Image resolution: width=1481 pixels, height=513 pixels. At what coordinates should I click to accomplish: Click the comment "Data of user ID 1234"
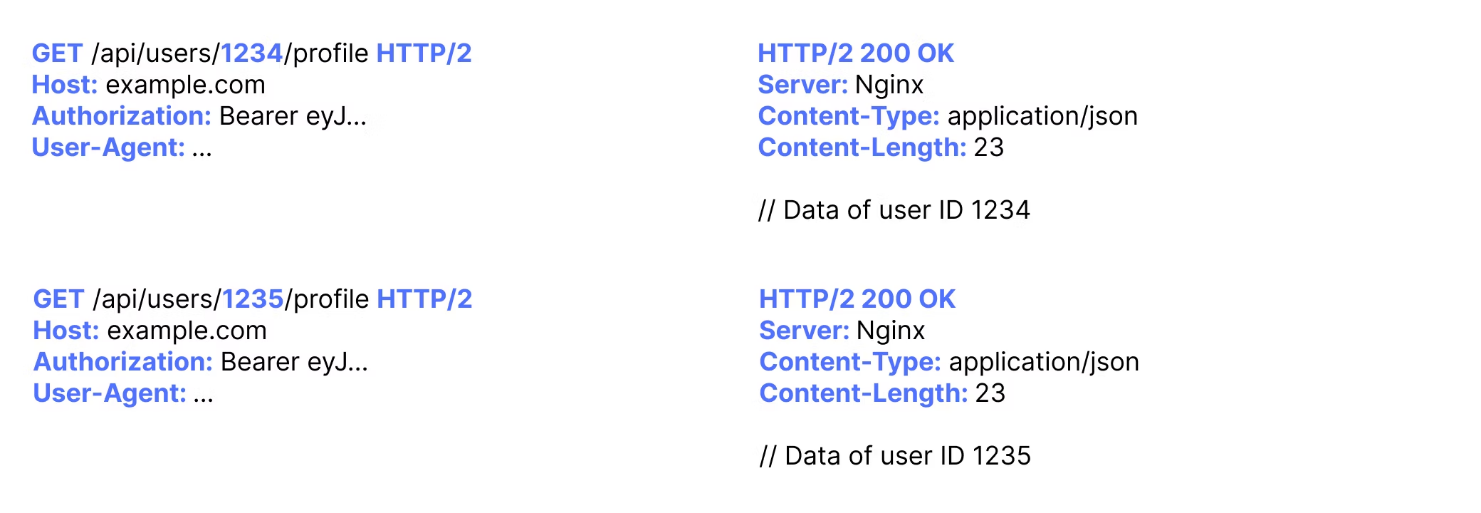894,210
